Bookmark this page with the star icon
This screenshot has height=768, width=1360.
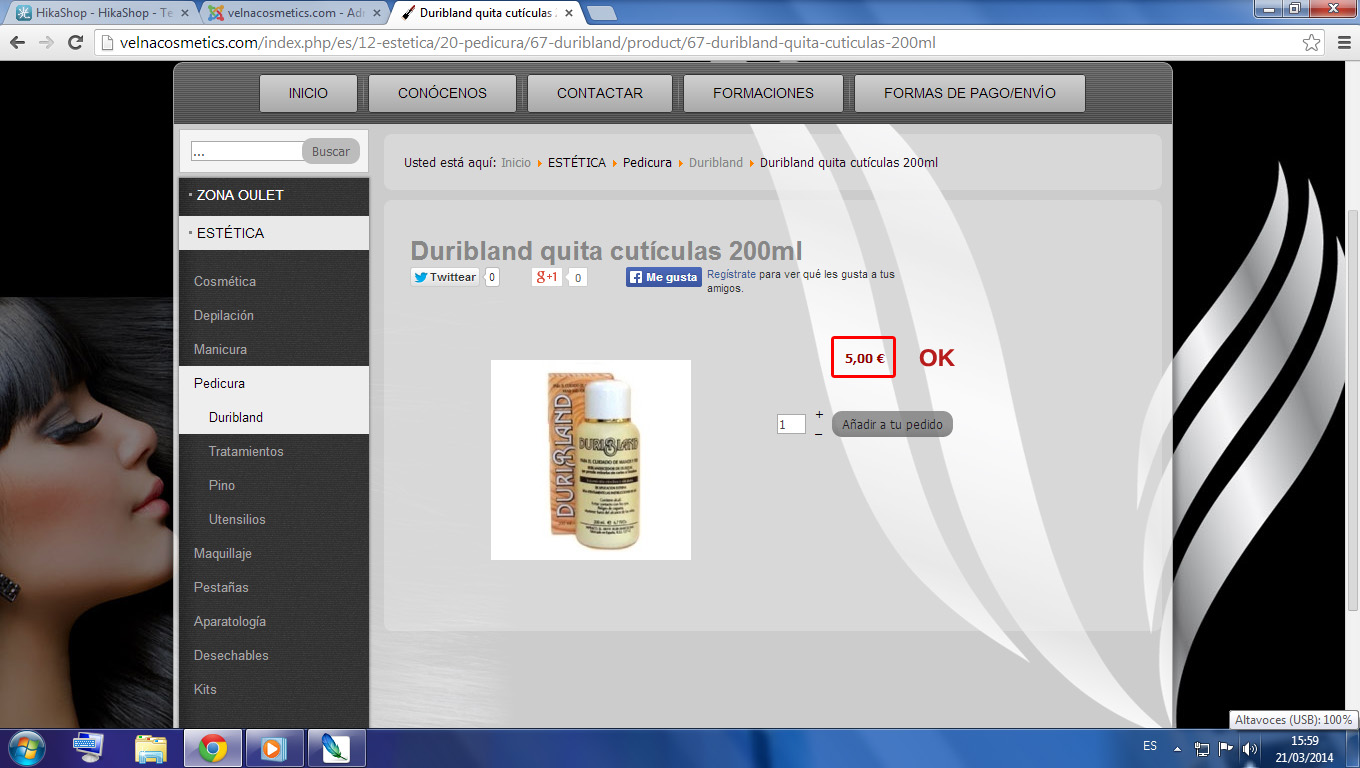pyautogui.click(x=1311, y=43)
